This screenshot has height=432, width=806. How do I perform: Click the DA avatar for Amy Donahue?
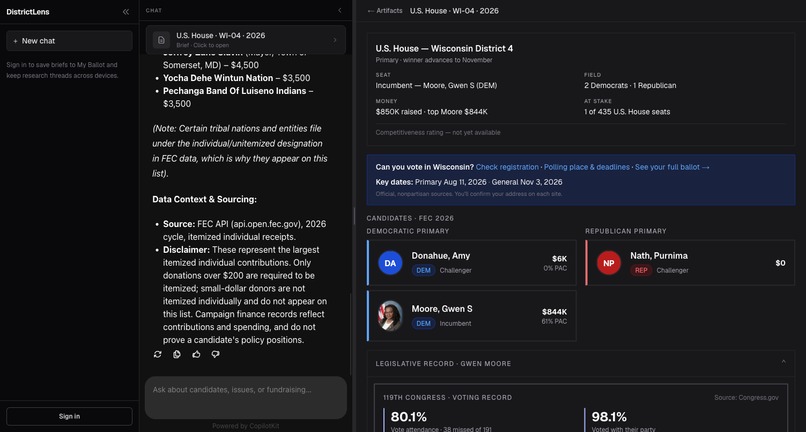click(390, 263)
